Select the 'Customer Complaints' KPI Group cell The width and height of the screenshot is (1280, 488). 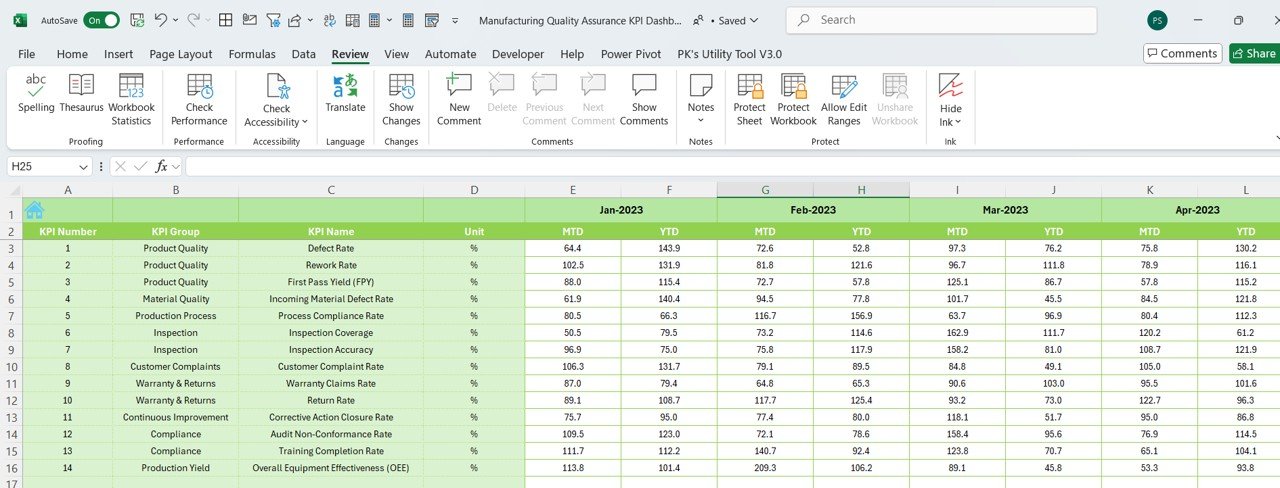(176, 366)
